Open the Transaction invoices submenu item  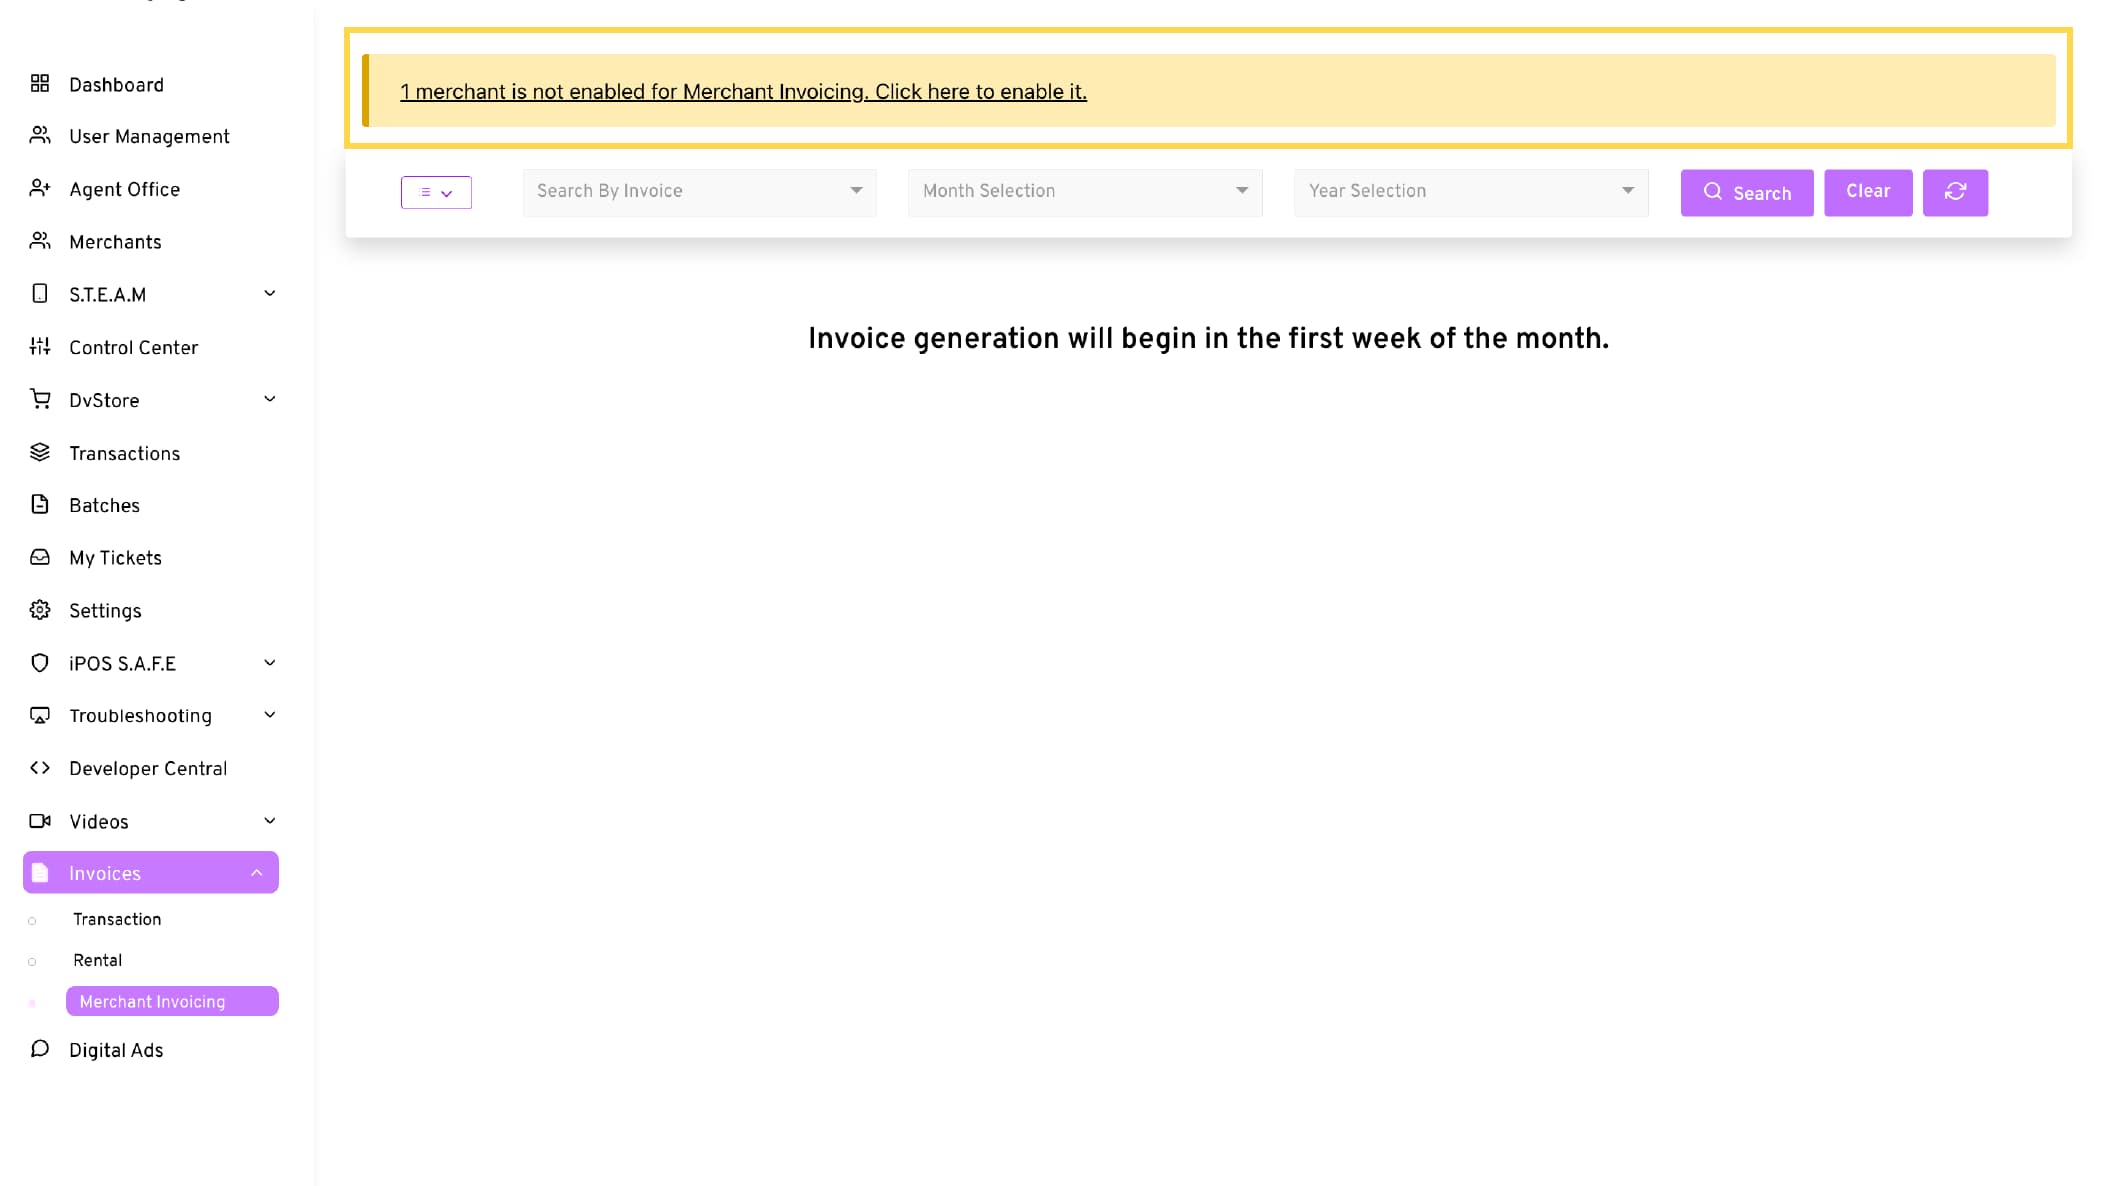coord(117,919)
